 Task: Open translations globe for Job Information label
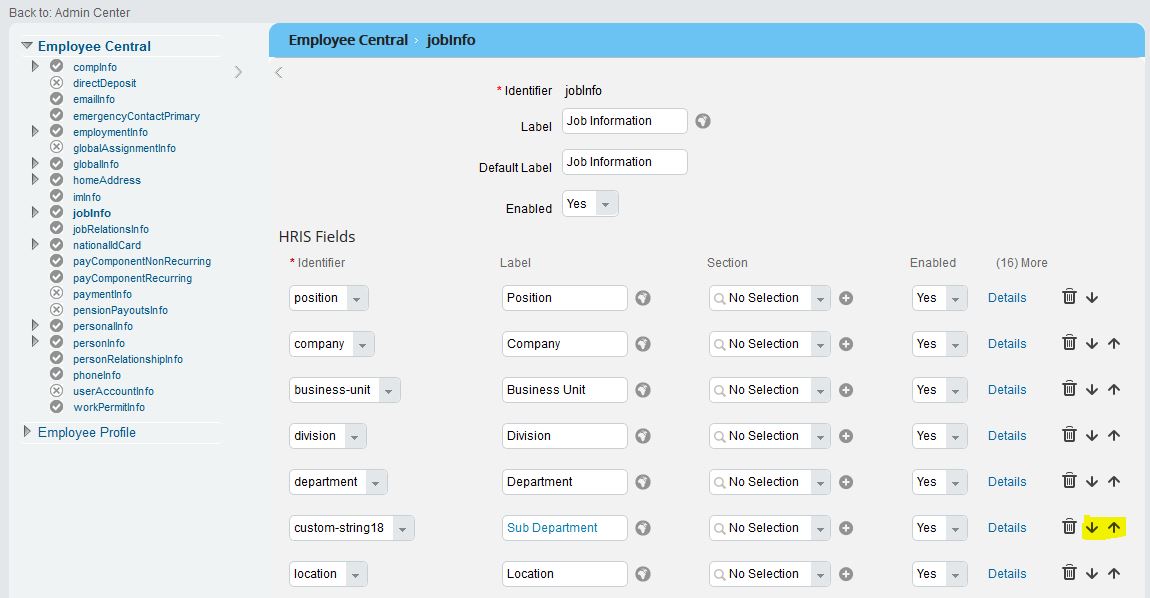coord(703,121)
